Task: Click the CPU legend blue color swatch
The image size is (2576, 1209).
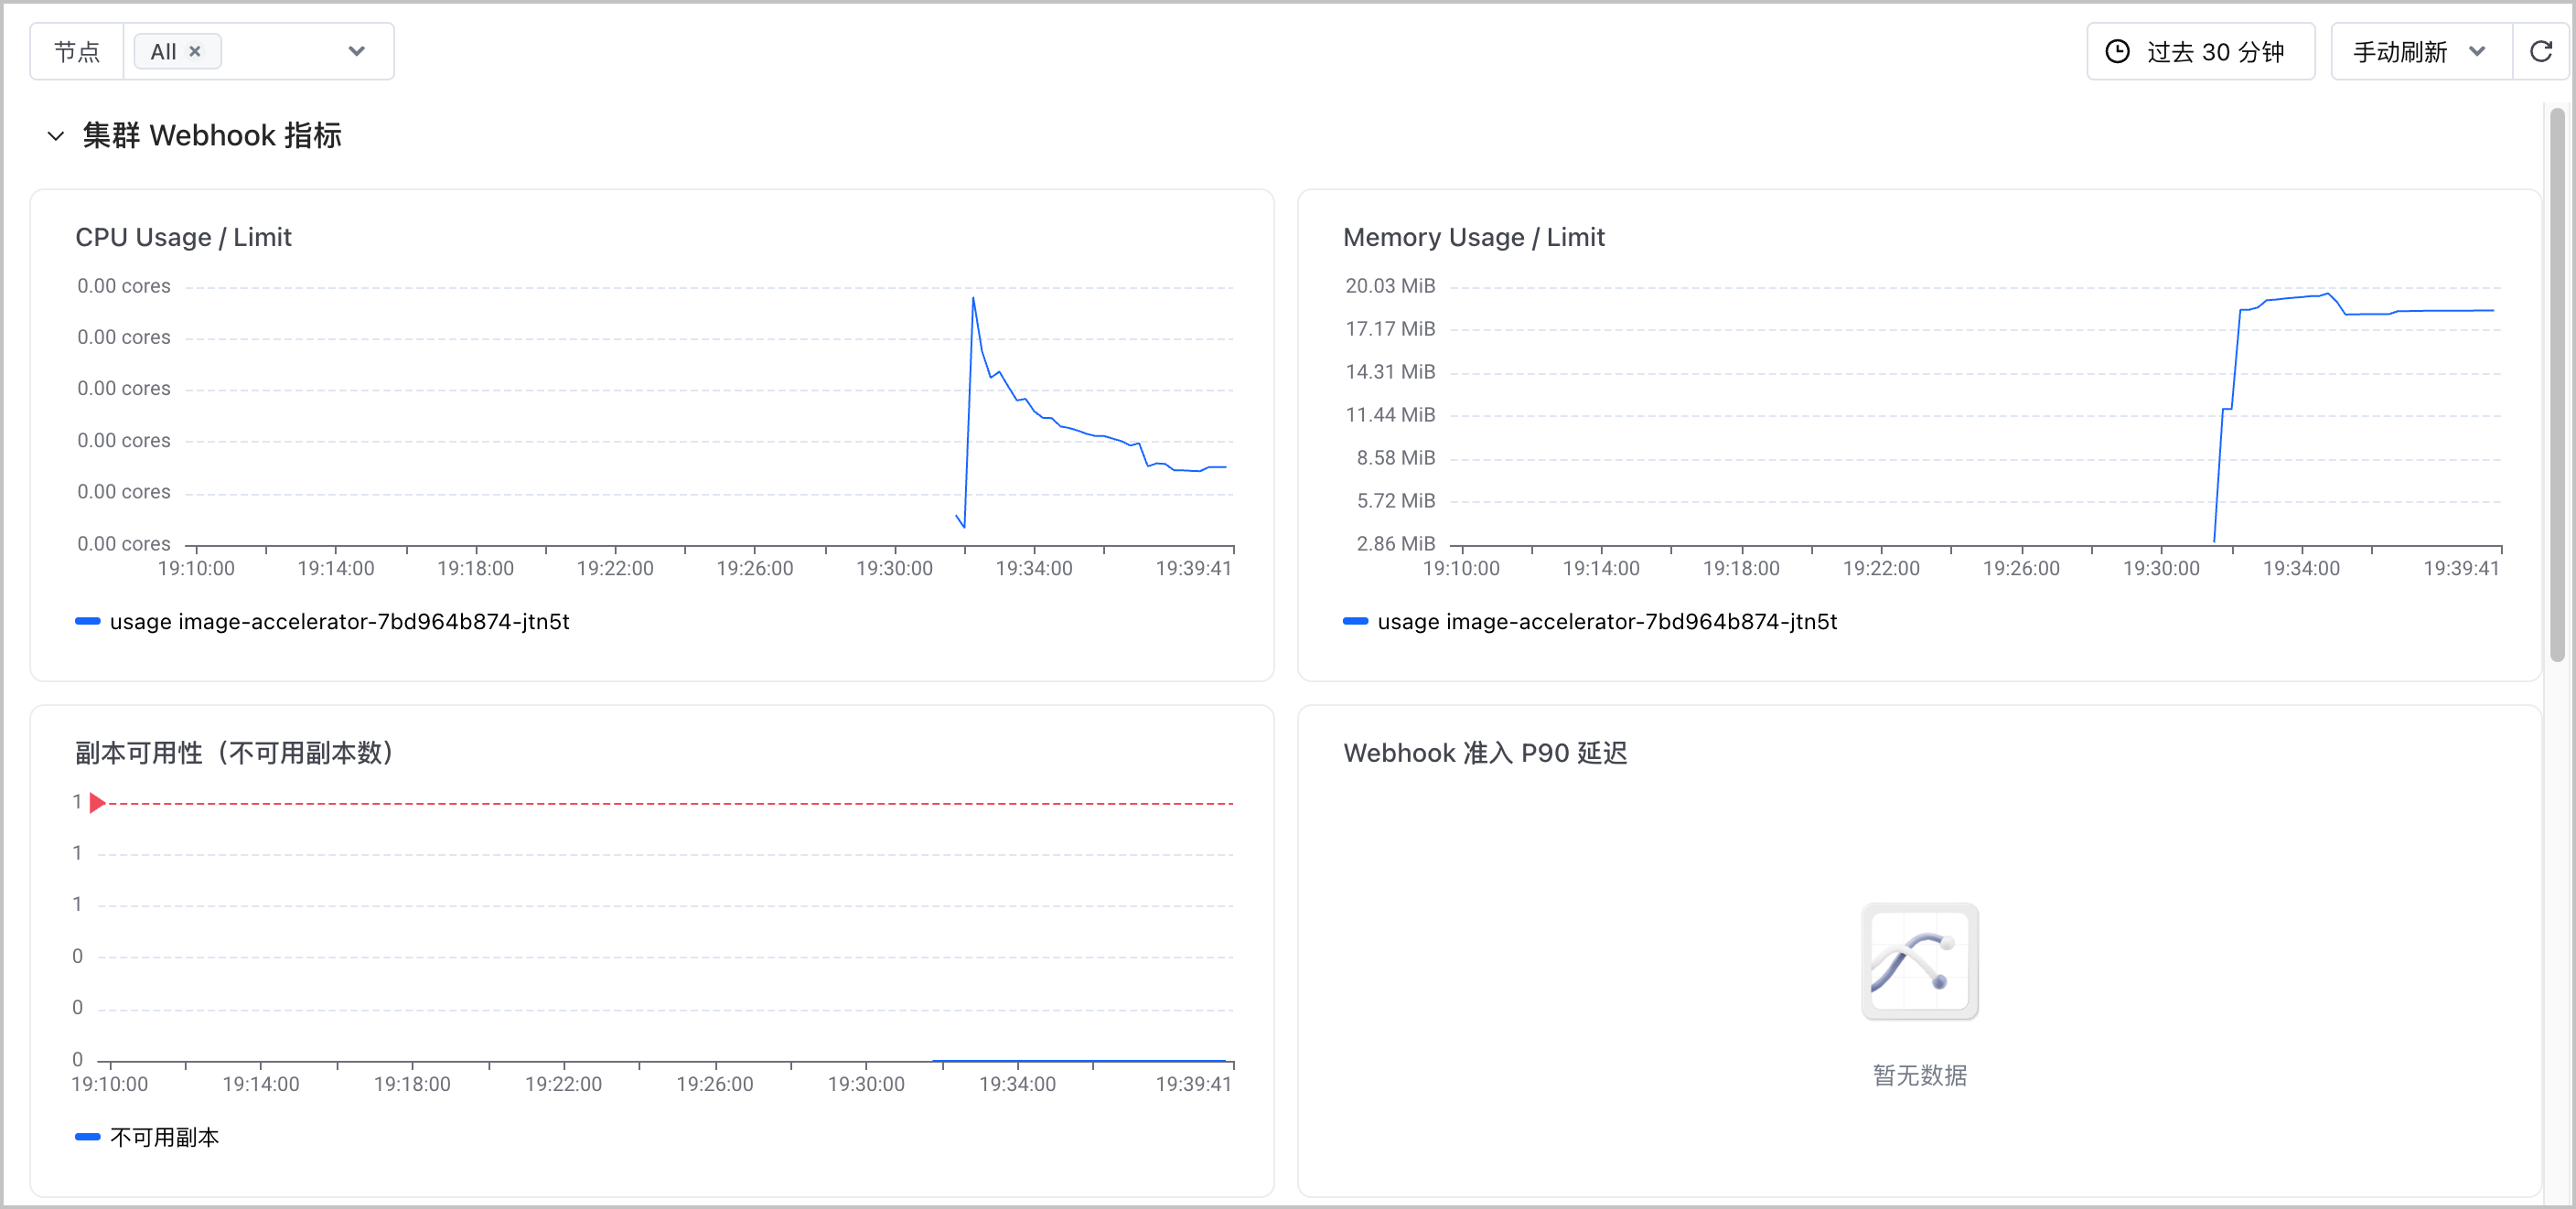Action: pos(88,622)
